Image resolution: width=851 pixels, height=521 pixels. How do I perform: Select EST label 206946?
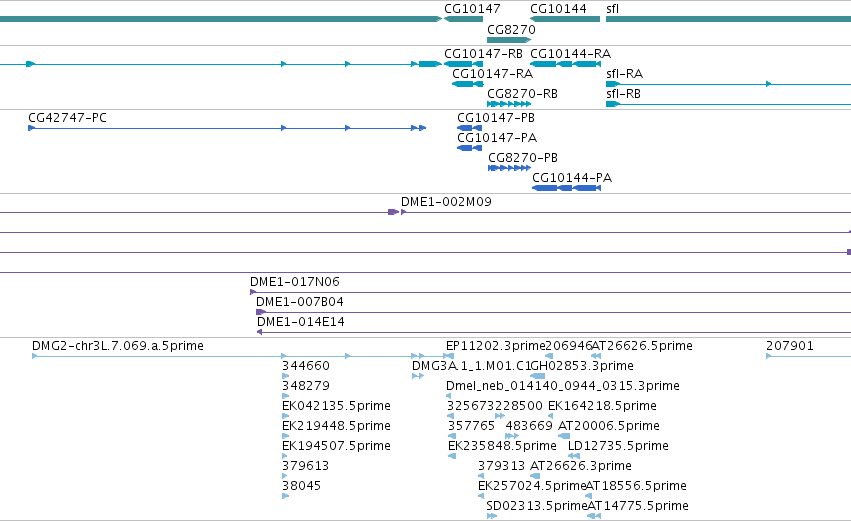[x=568, y=346]
